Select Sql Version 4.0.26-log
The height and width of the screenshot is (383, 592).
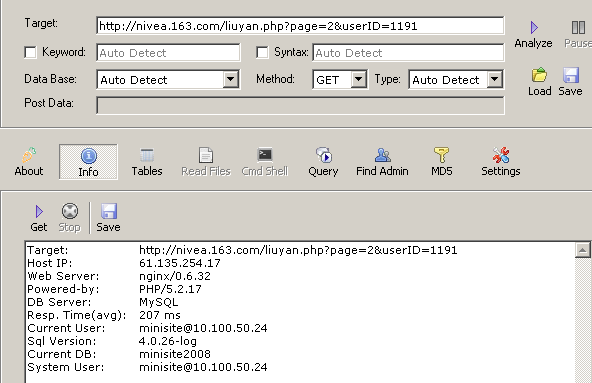tap(168, 341)
